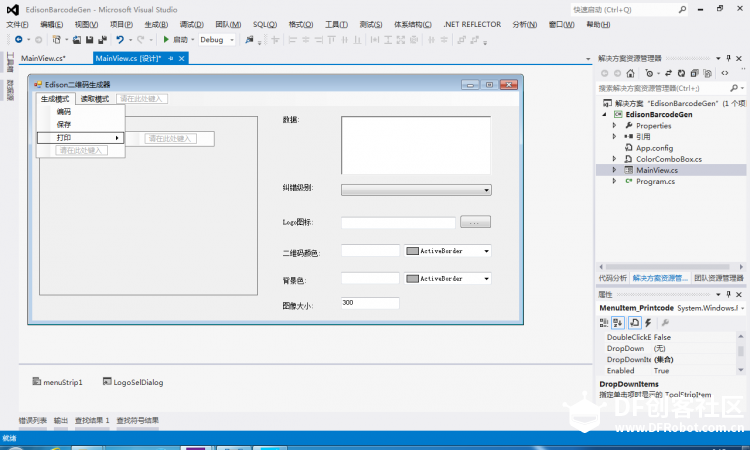This screenshot has width=750, height=450.
Task: Click the Enabled property value True
Action: tap(661, 371)
